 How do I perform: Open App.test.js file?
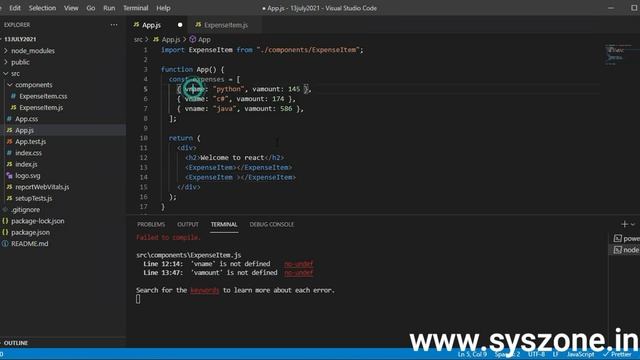[31, 142]
